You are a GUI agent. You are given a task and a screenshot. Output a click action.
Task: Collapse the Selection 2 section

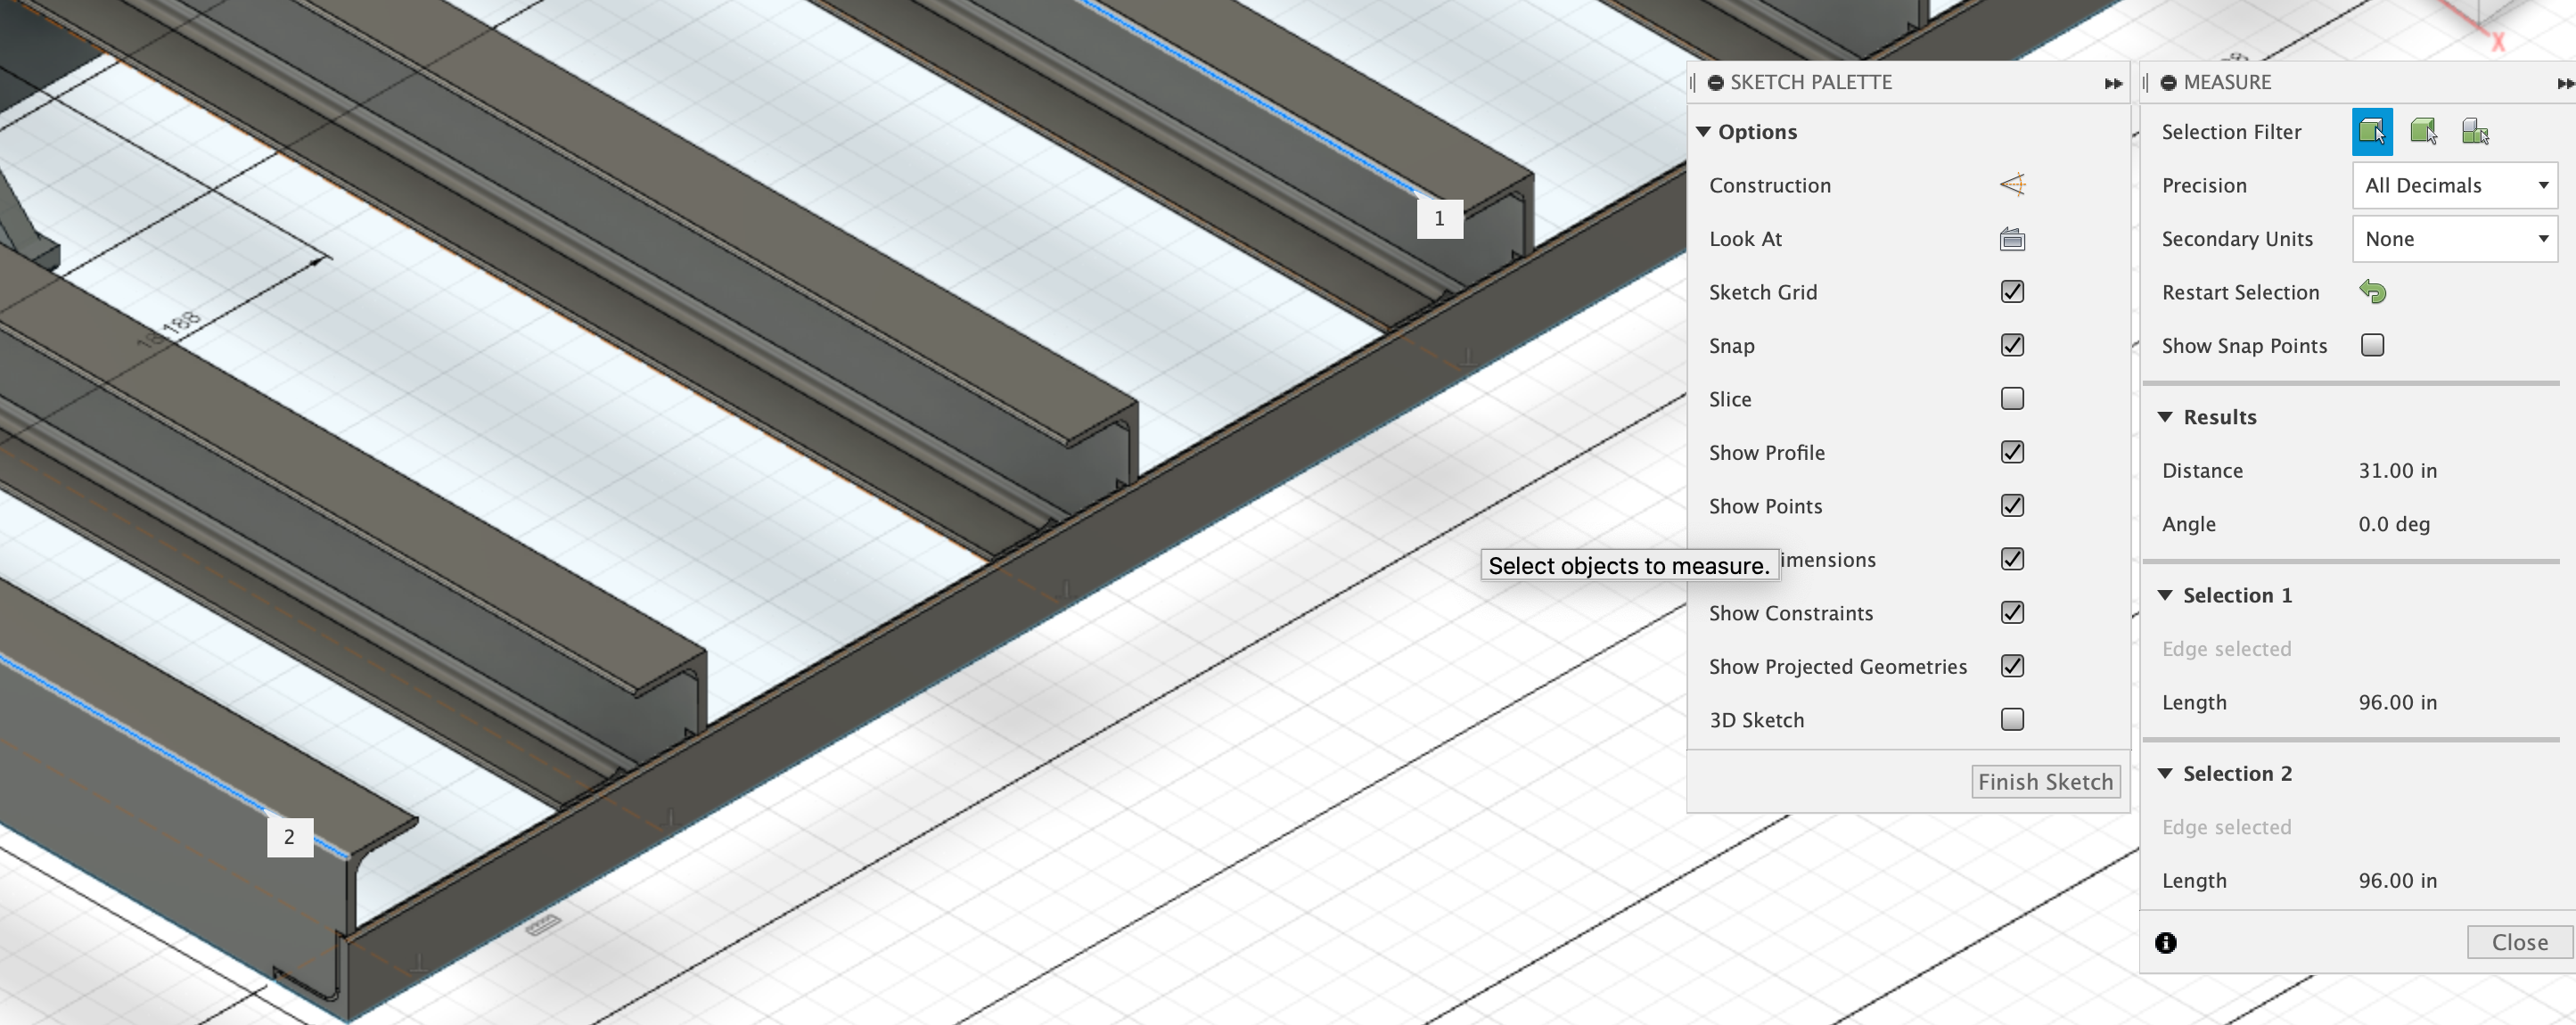click(x=2166, y=774)
